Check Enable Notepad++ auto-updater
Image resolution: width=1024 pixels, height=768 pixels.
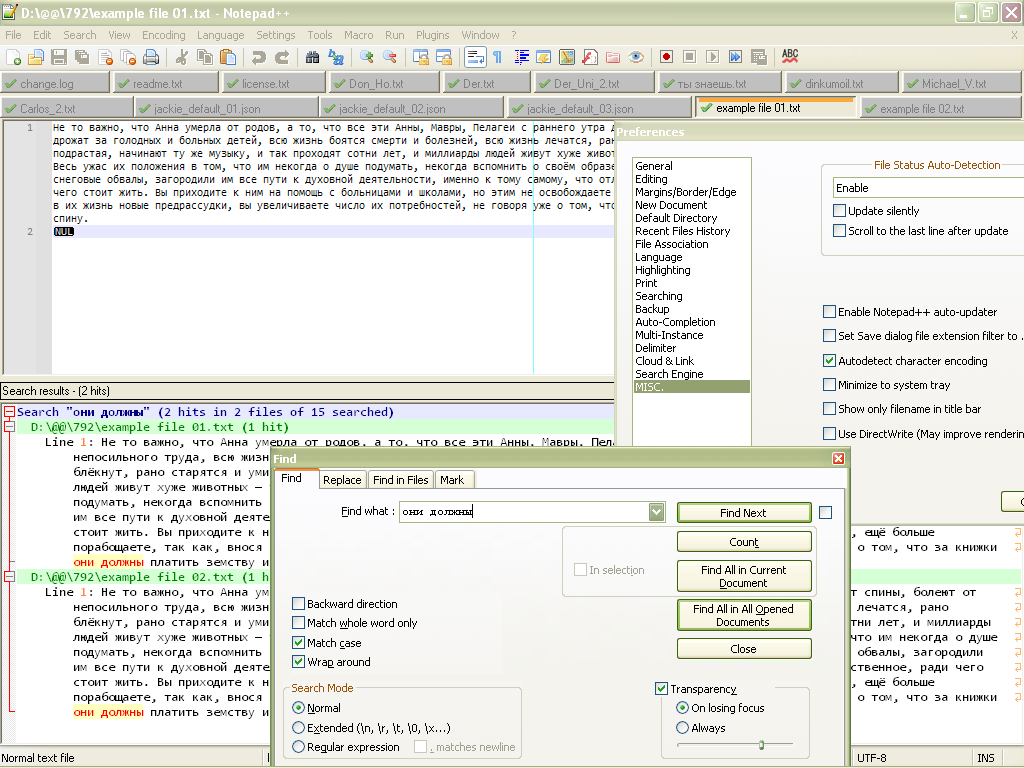[829, 312]
